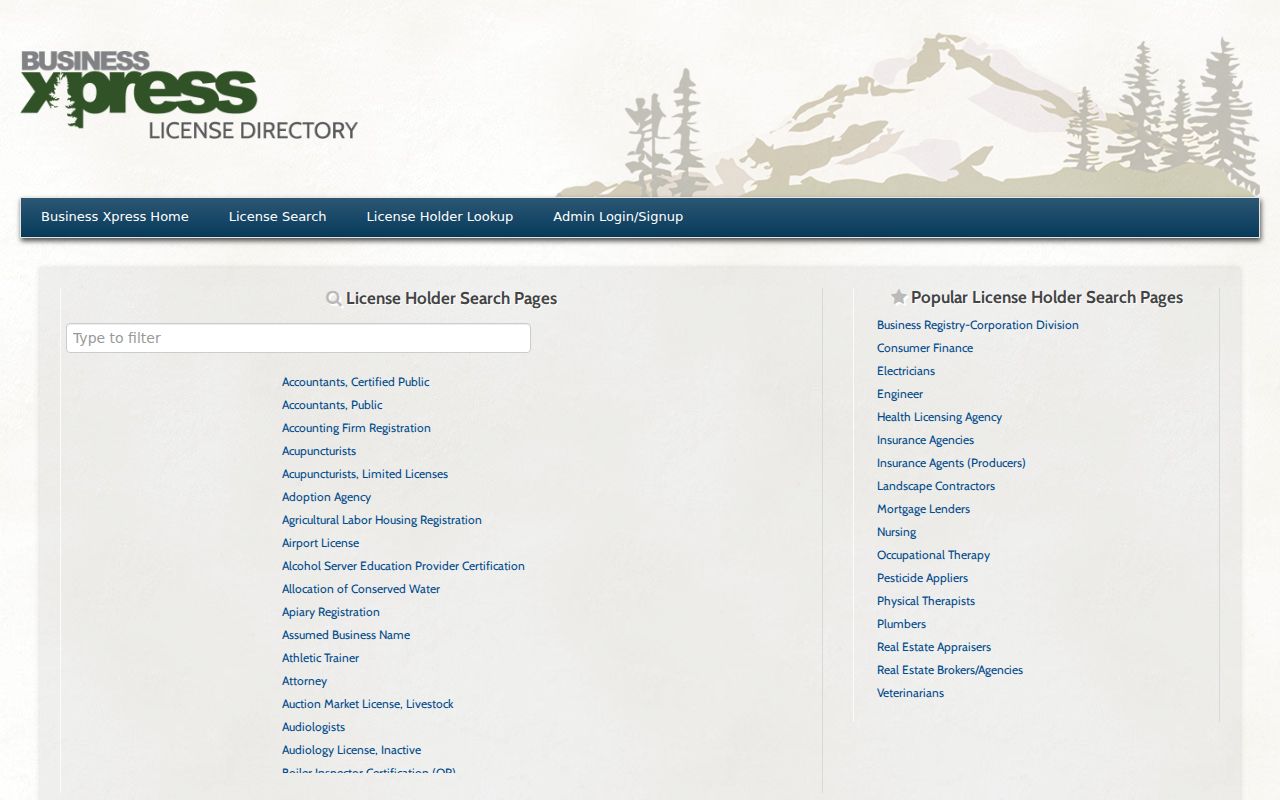This screenshot has width=1280, height=800.
Task: Select Audiologists link
Action: tap(313, 727)
